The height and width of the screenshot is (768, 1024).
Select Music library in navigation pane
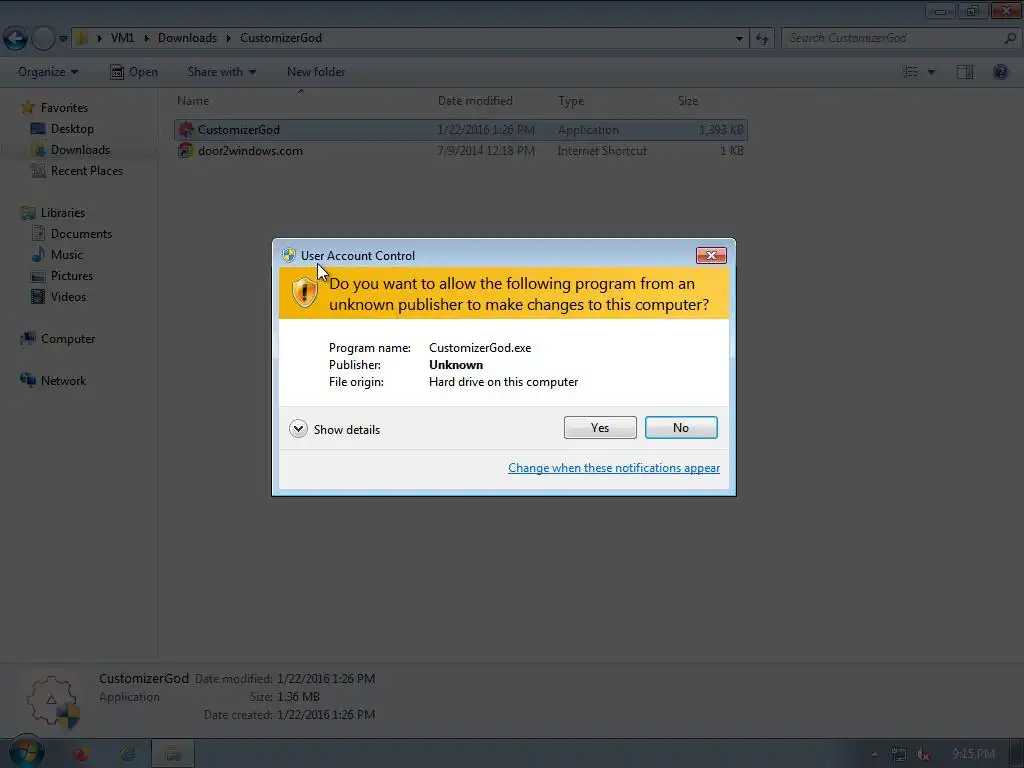(67, 255)
